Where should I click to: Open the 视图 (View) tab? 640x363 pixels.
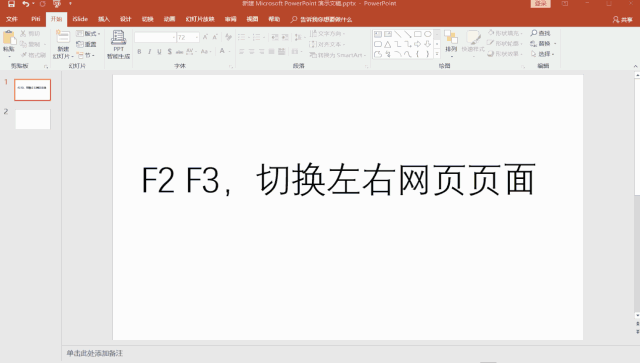pos(252,19)
